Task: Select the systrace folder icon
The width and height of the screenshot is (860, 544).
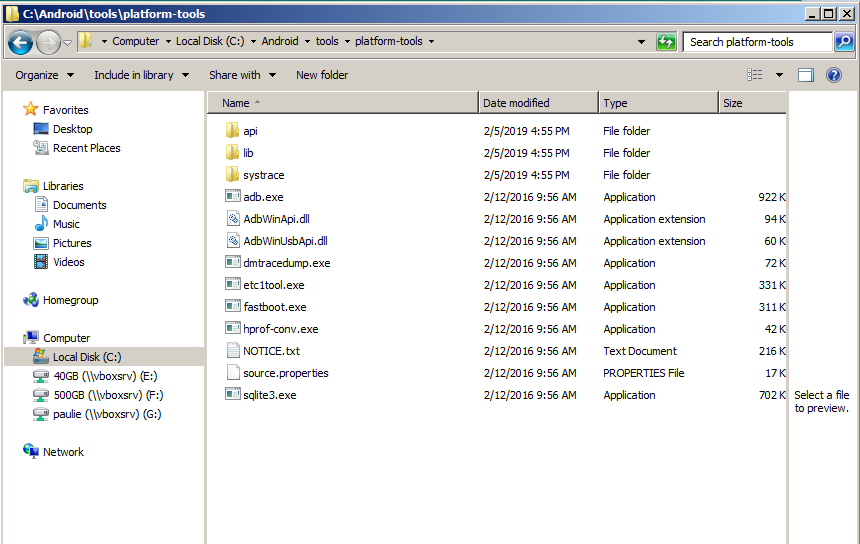Action: click(x=233, y=174)
